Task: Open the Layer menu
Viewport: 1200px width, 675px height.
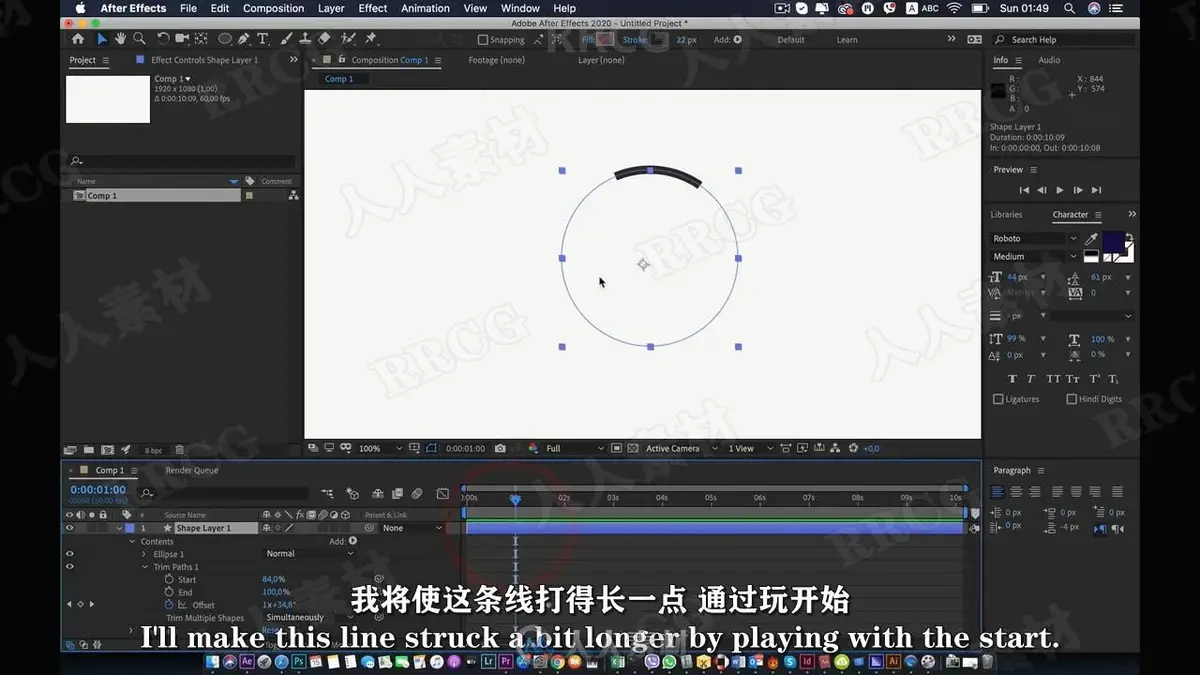Action: (x=331, y=8)
